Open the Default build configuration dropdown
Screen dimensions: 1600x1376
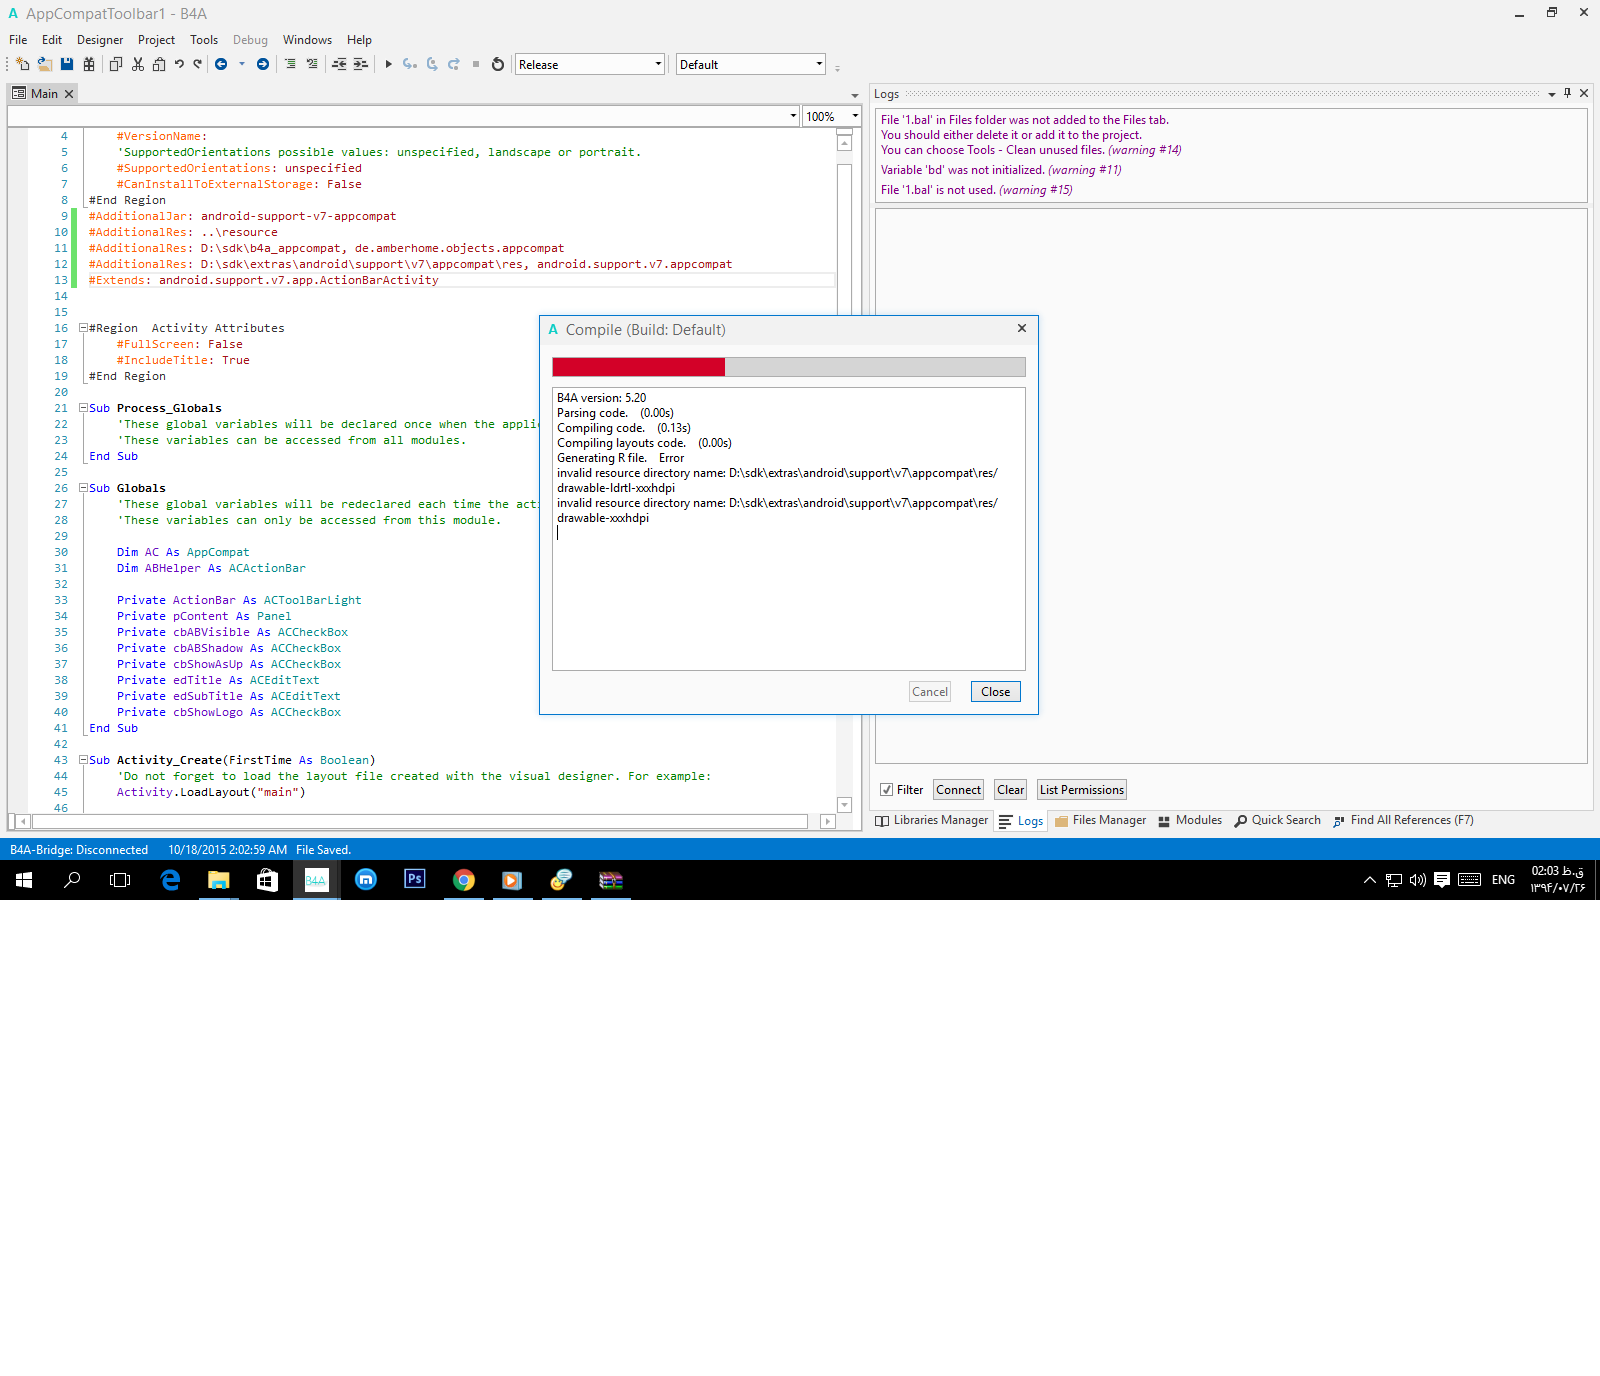pos(750,64)
